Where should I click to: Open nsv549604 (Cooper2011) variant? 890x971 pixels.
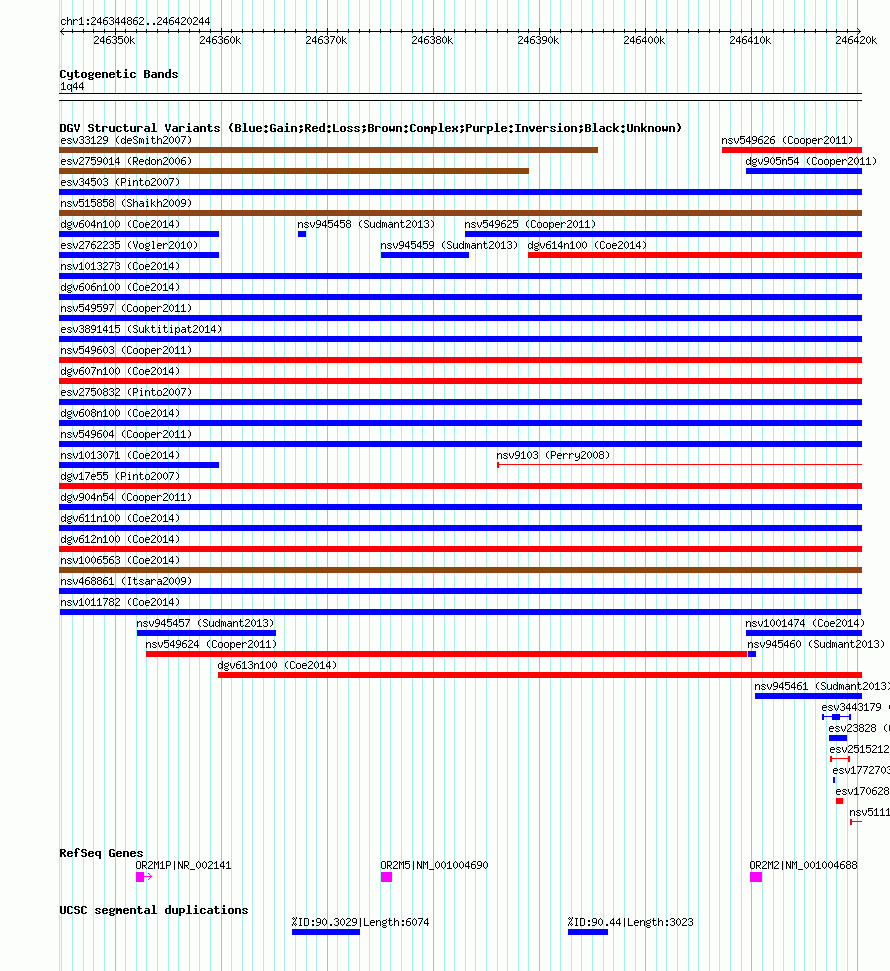pyautogui.click(x=460, y=444)
